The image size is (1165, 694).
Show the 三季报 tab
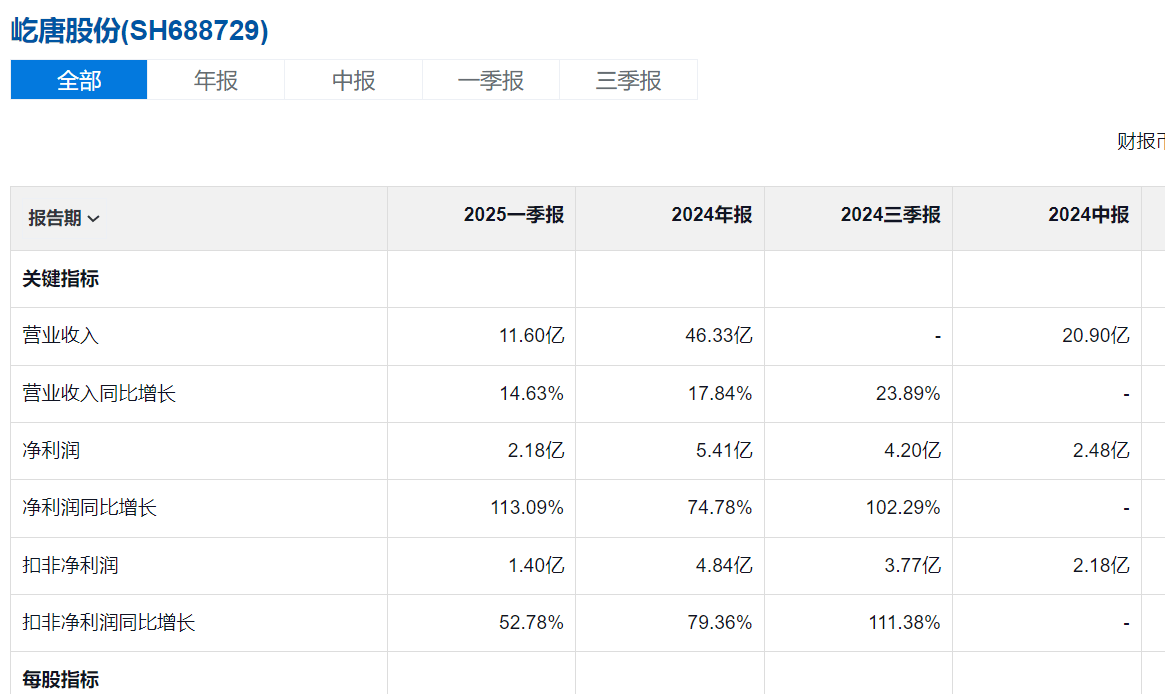pos(628,80)
